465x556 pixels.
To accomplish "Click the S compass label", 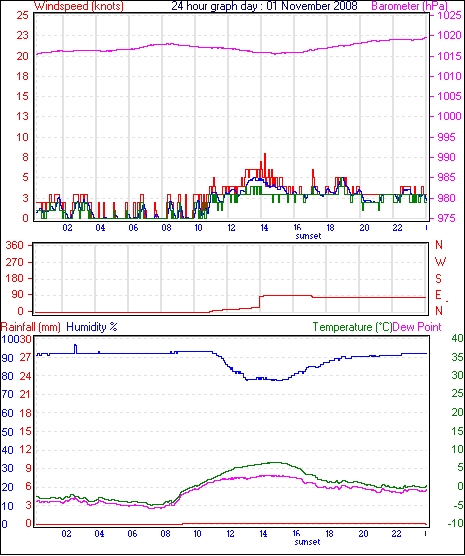I will [439, 279].
